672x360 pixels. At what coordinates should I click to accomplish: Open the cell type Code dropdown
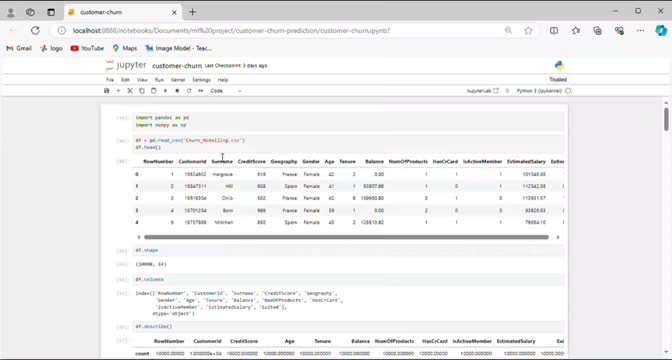(226, 91)
